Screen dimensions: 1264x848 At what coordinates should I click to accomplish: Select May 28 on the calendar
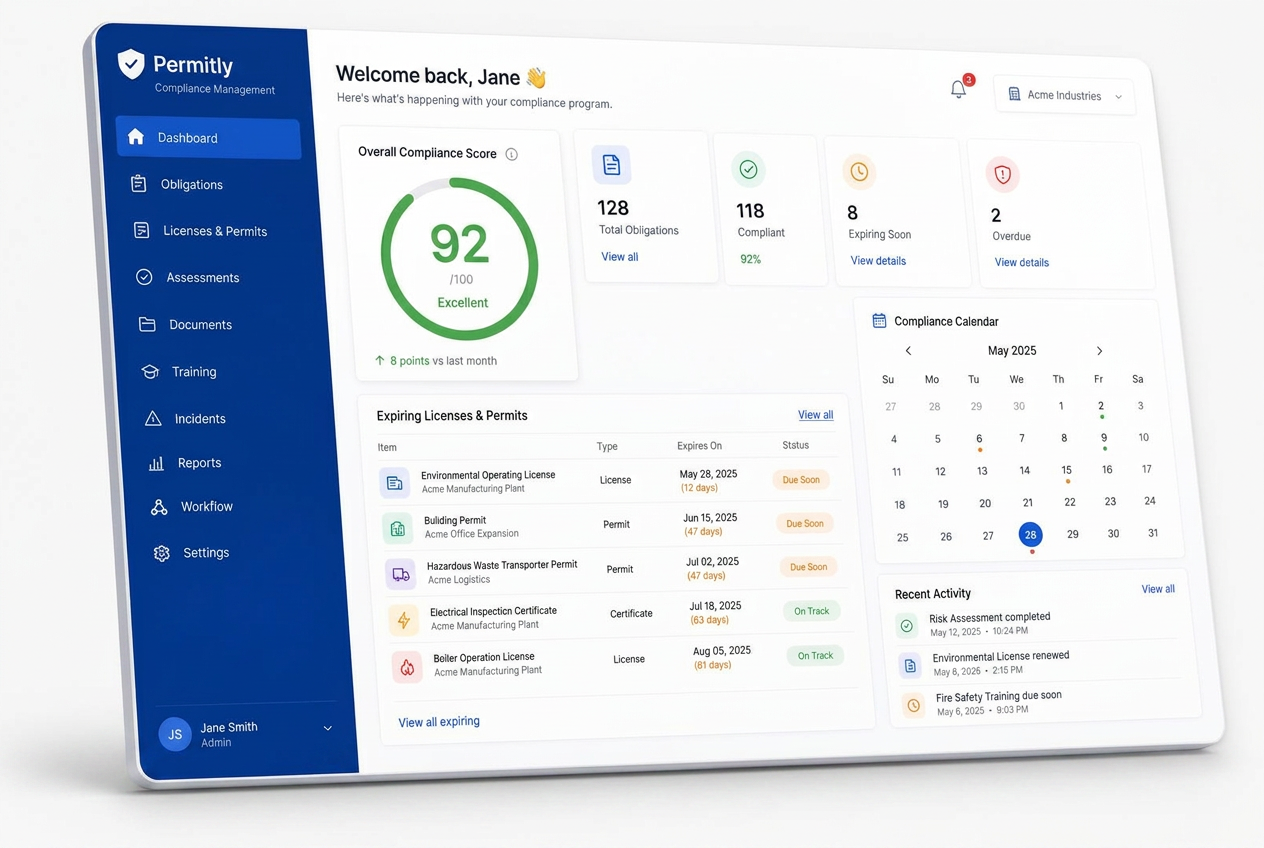pyautogui.click(x=1030, y=534)
